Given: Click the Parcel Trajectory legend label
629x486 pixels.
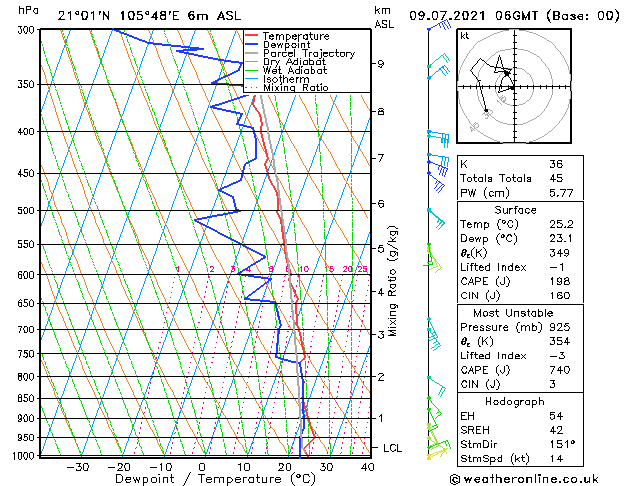Looking at the screenshot, I should (309, 53).
